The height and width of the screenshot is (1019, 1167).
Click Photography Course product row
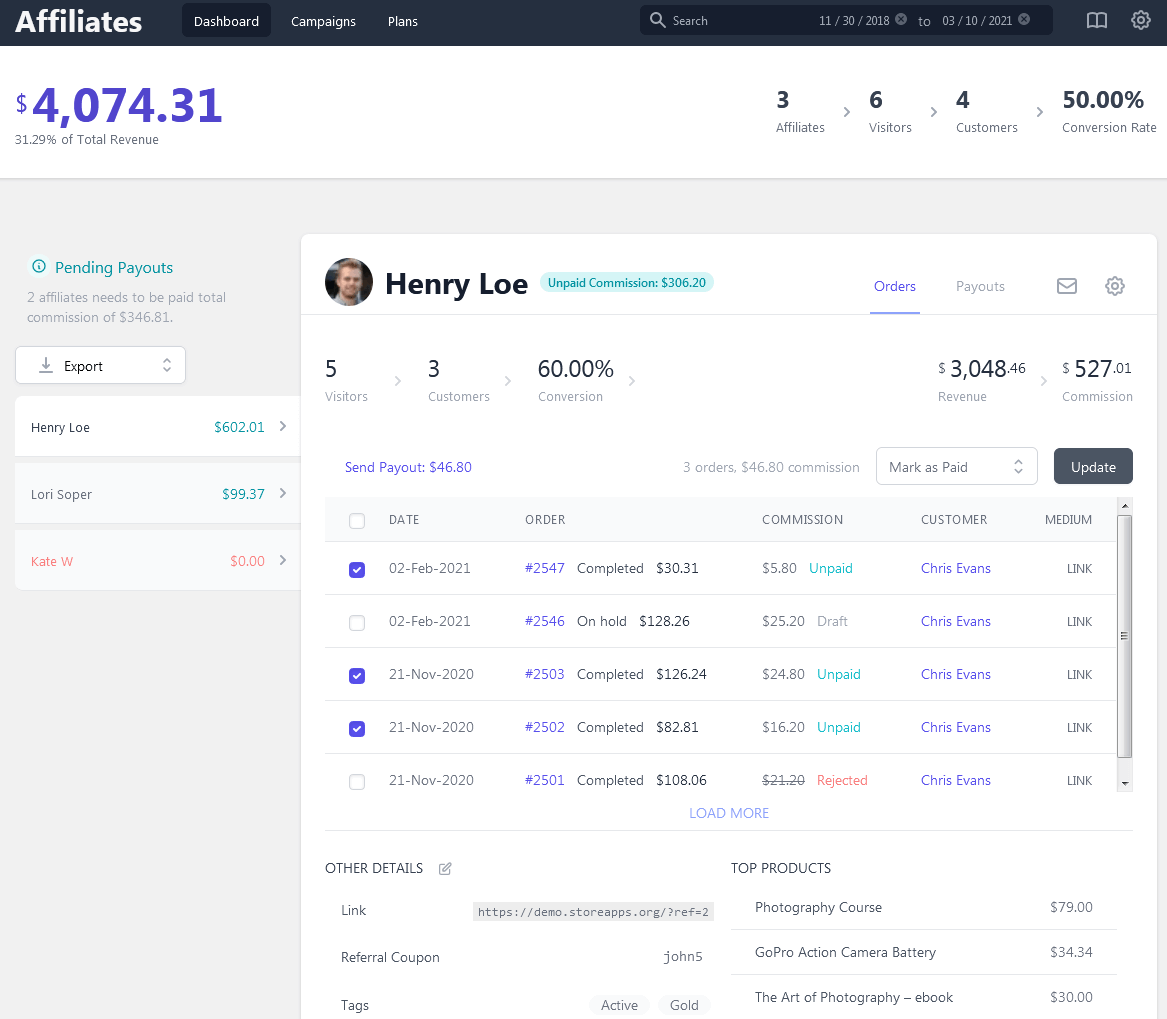coord(924,907)
